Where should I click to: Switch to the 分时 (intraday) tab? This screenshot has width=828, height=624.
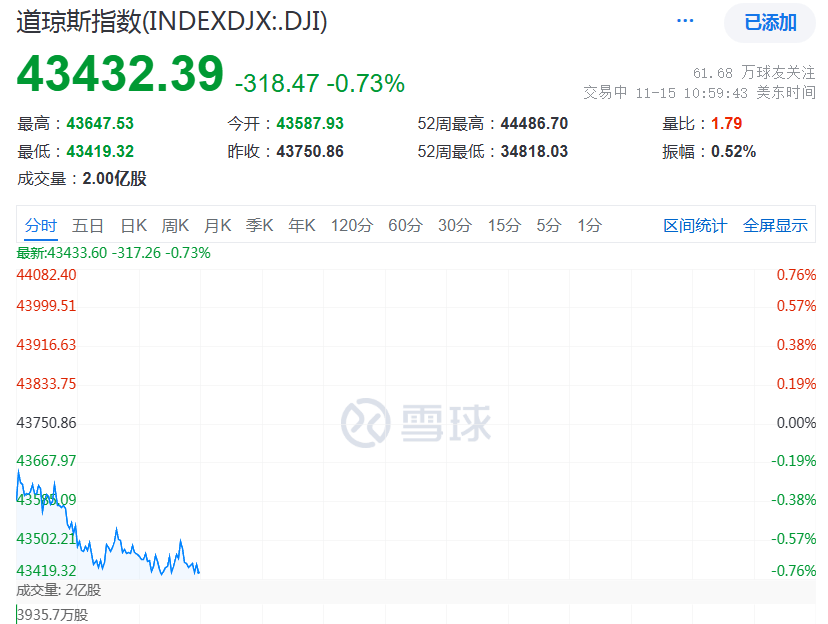pos(41,226)
